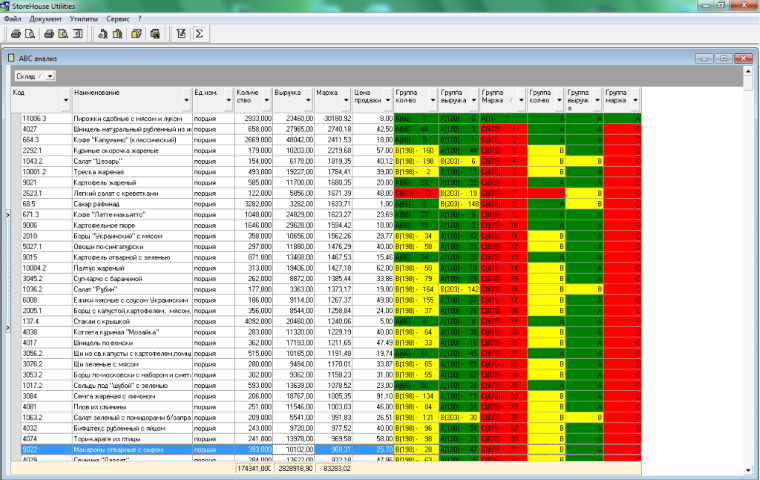Open the Сервис menu
Viewport: 760px width, 480px height.
[117, 18]
